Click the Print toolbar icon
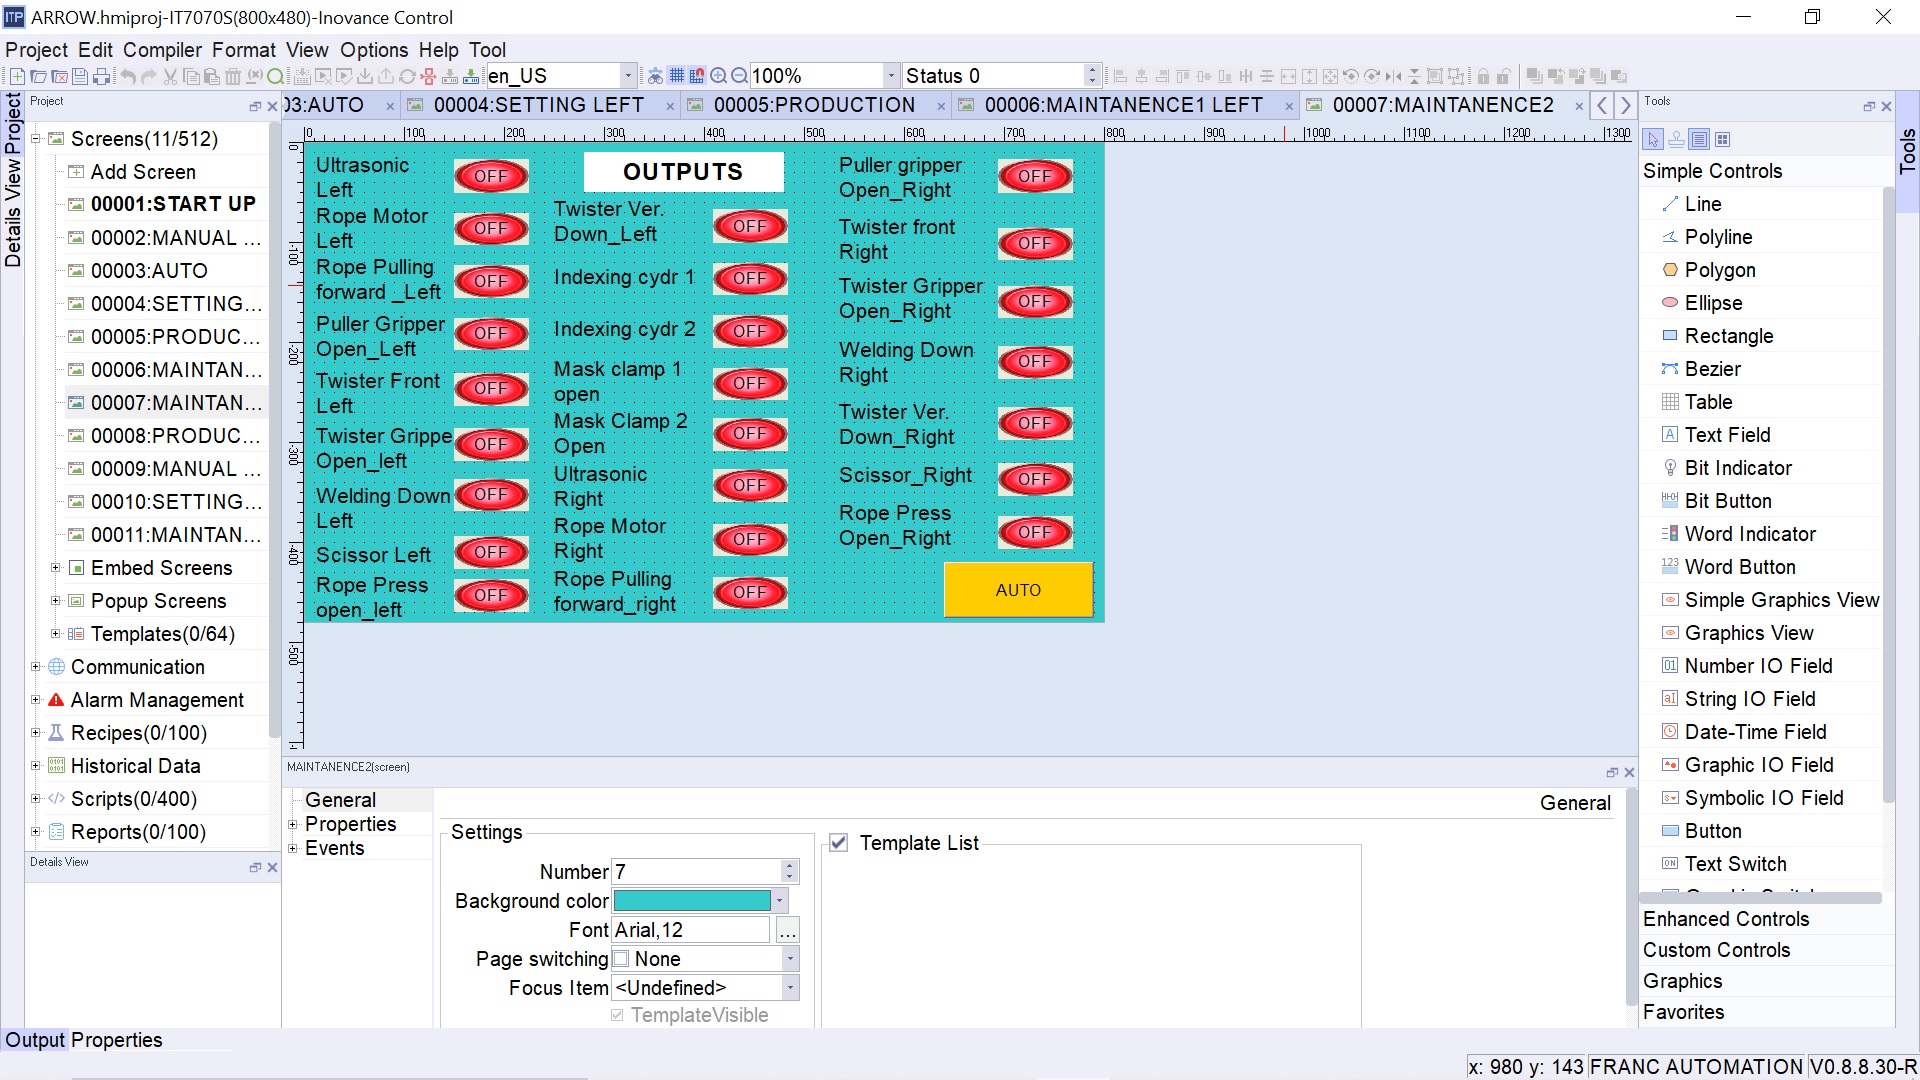This screenshot has height=1080, width=1920. (x=101, y=76)
